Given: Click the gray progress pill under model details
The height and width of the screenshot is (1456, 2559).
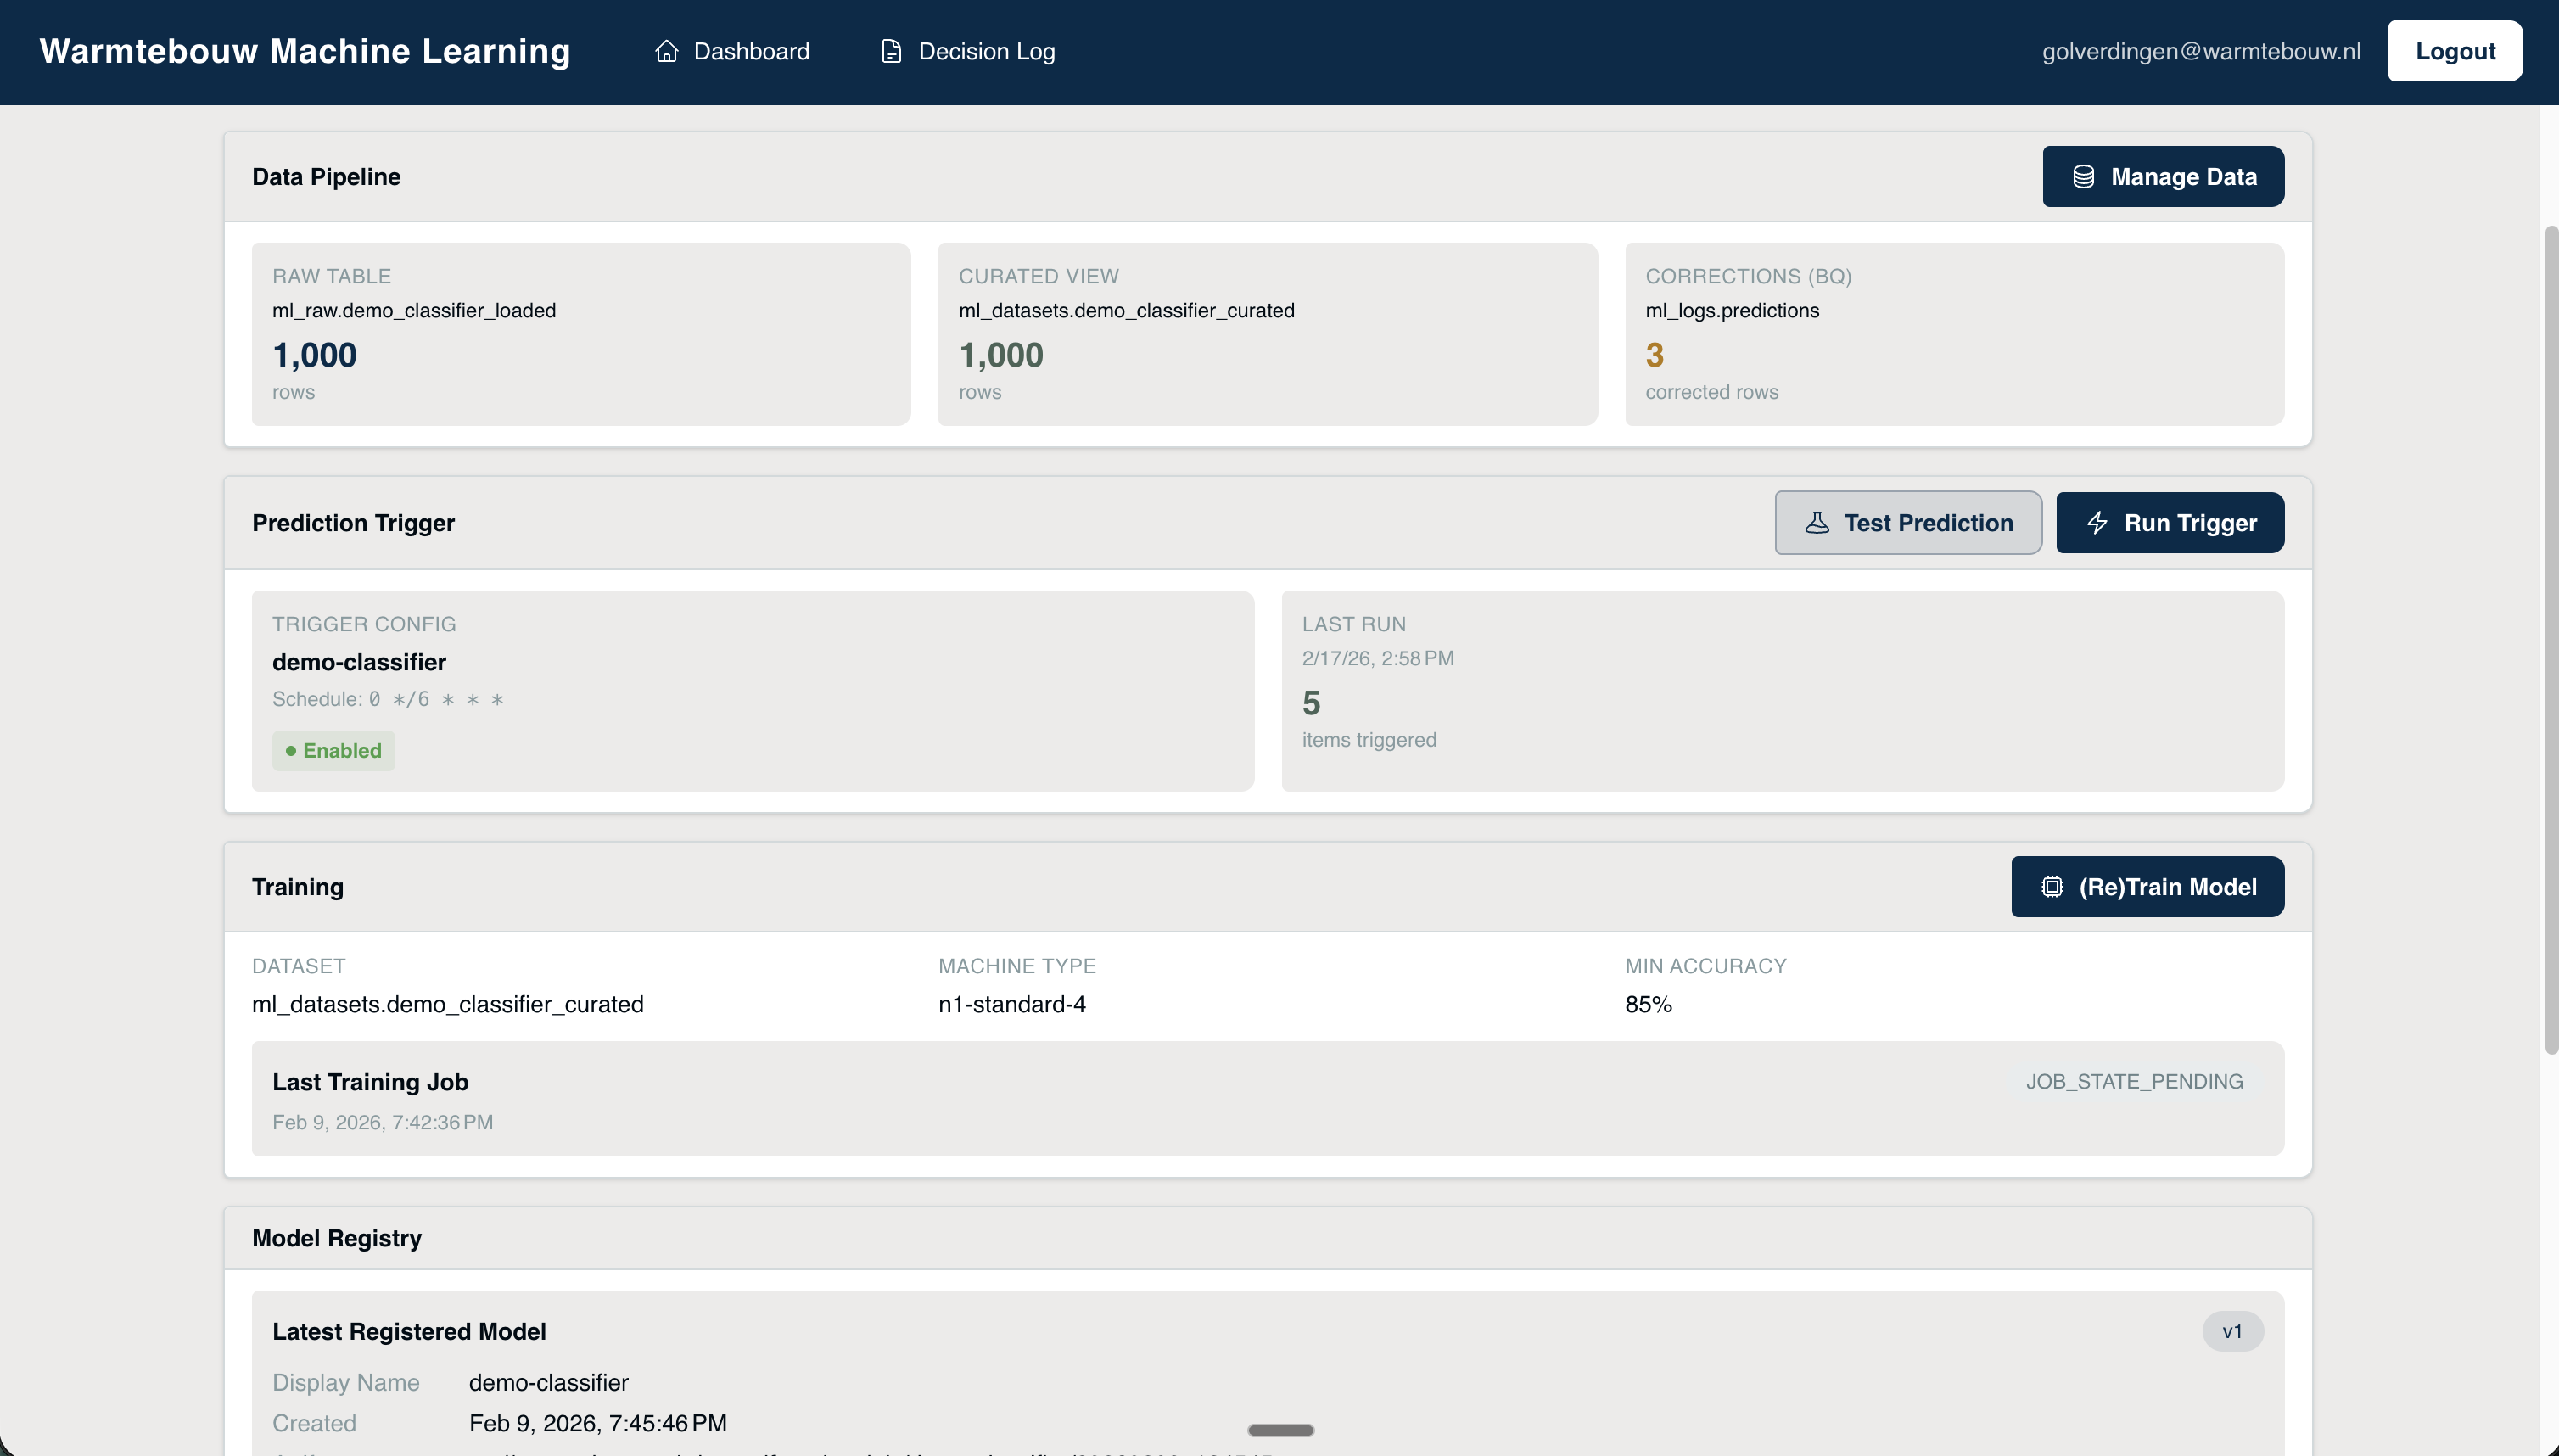Looking at the screenshot, I should point(1280,1430).
